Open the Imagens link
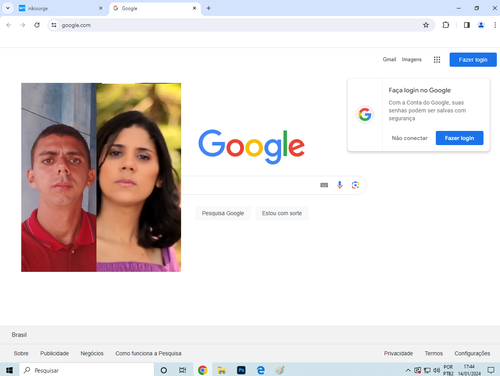 tap(412, 59)
